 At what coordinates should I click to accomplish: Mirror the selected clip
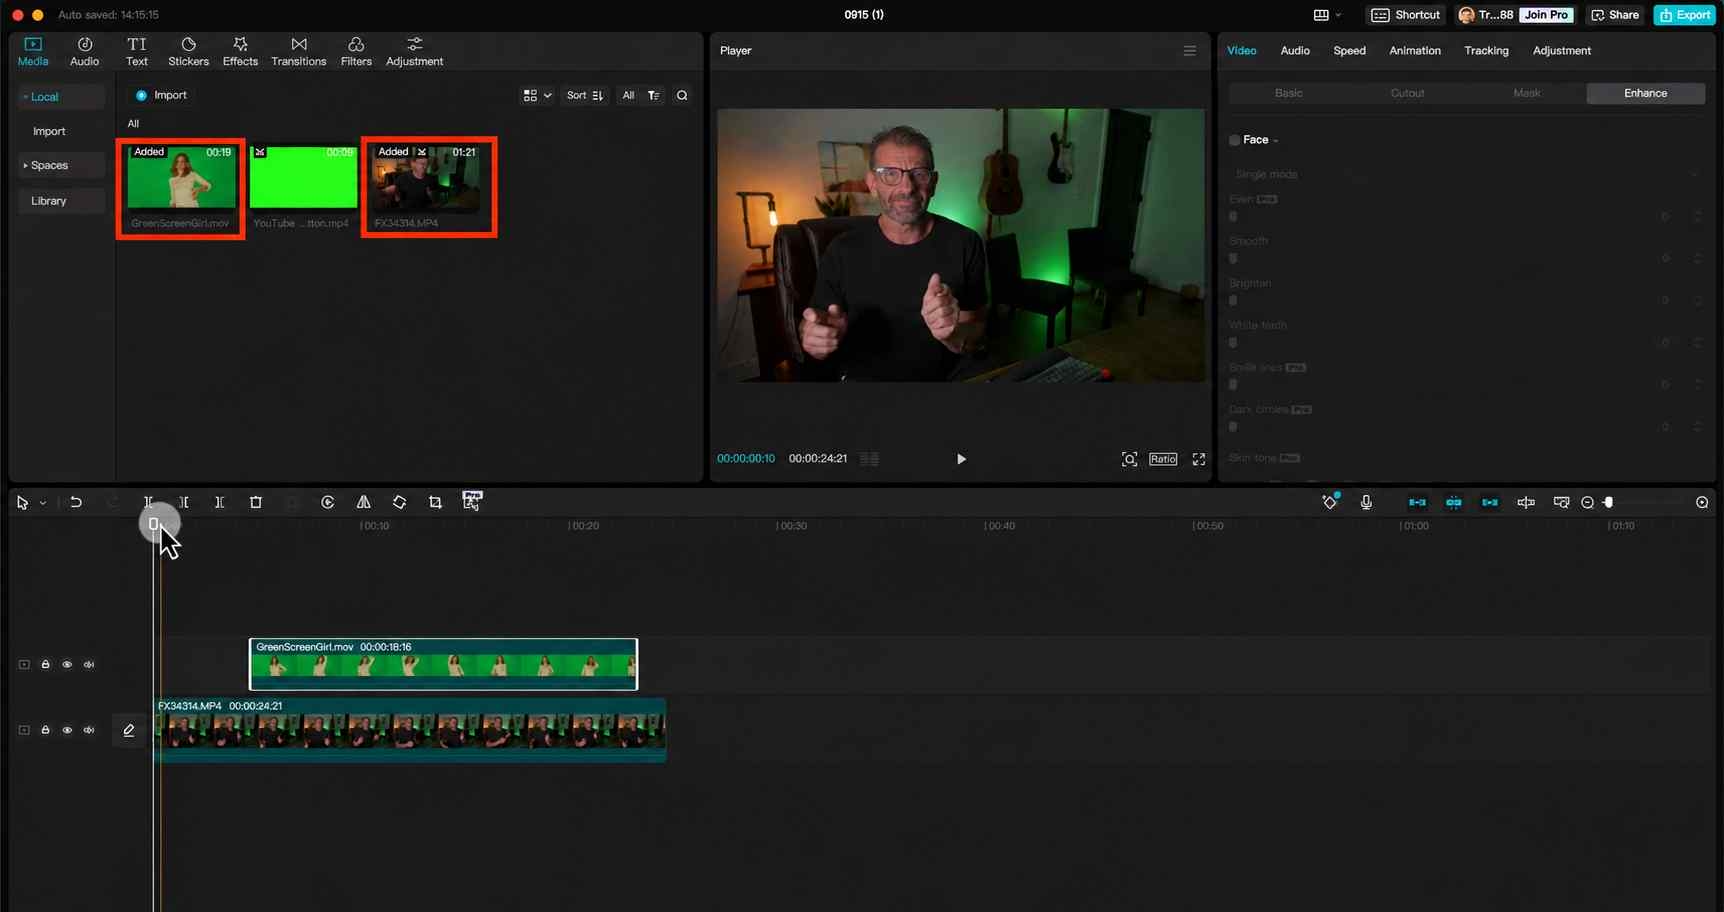tap(364, 502)
